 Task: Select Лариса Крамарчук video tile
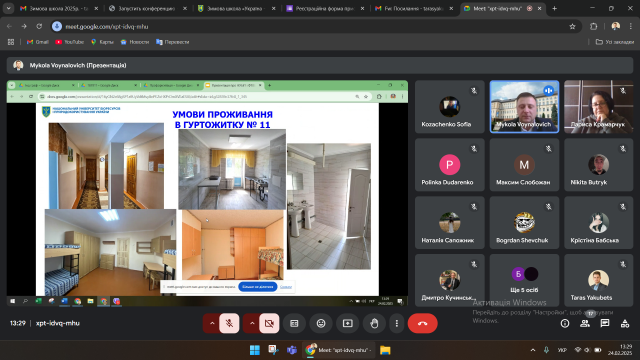point(598,107)
